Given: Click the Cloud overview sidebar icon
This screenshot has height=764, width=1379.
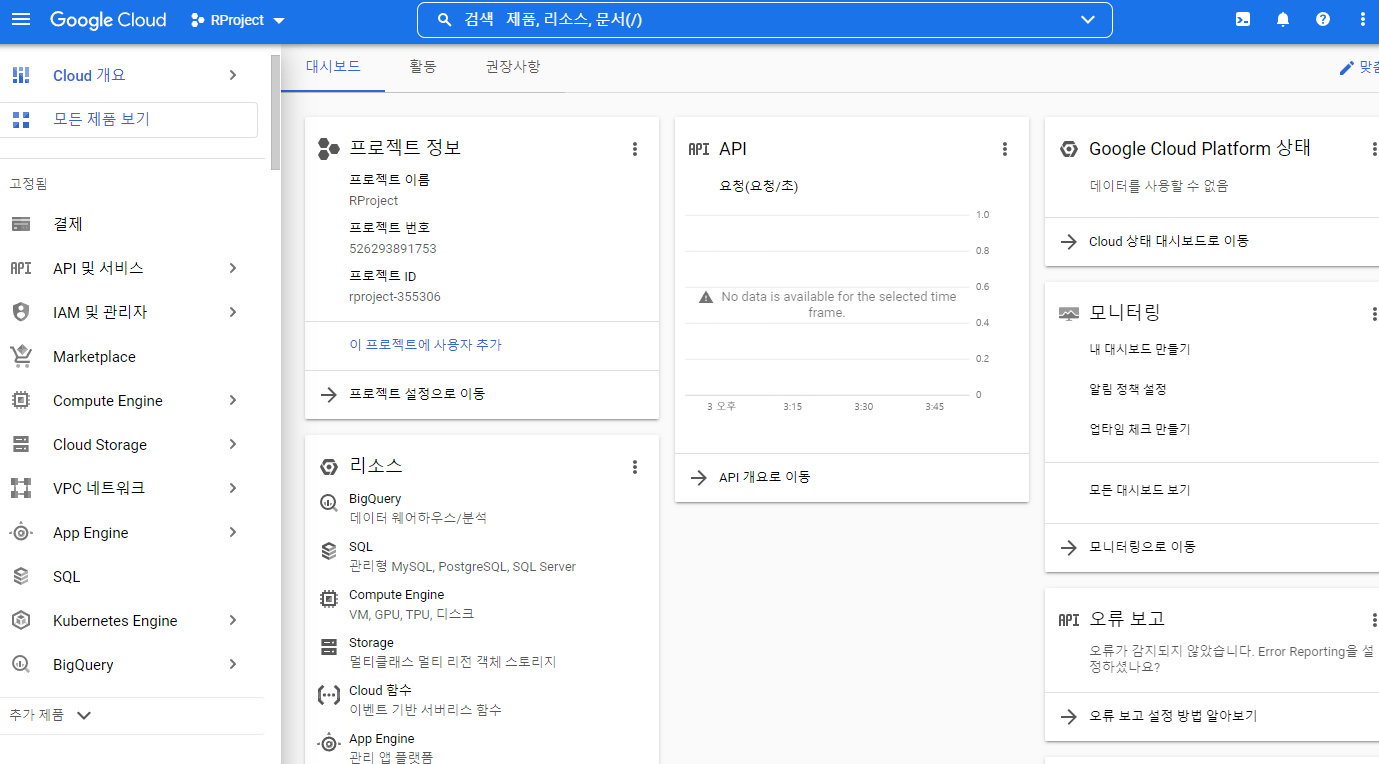Looking at the screenshot, I should [21, 75].
